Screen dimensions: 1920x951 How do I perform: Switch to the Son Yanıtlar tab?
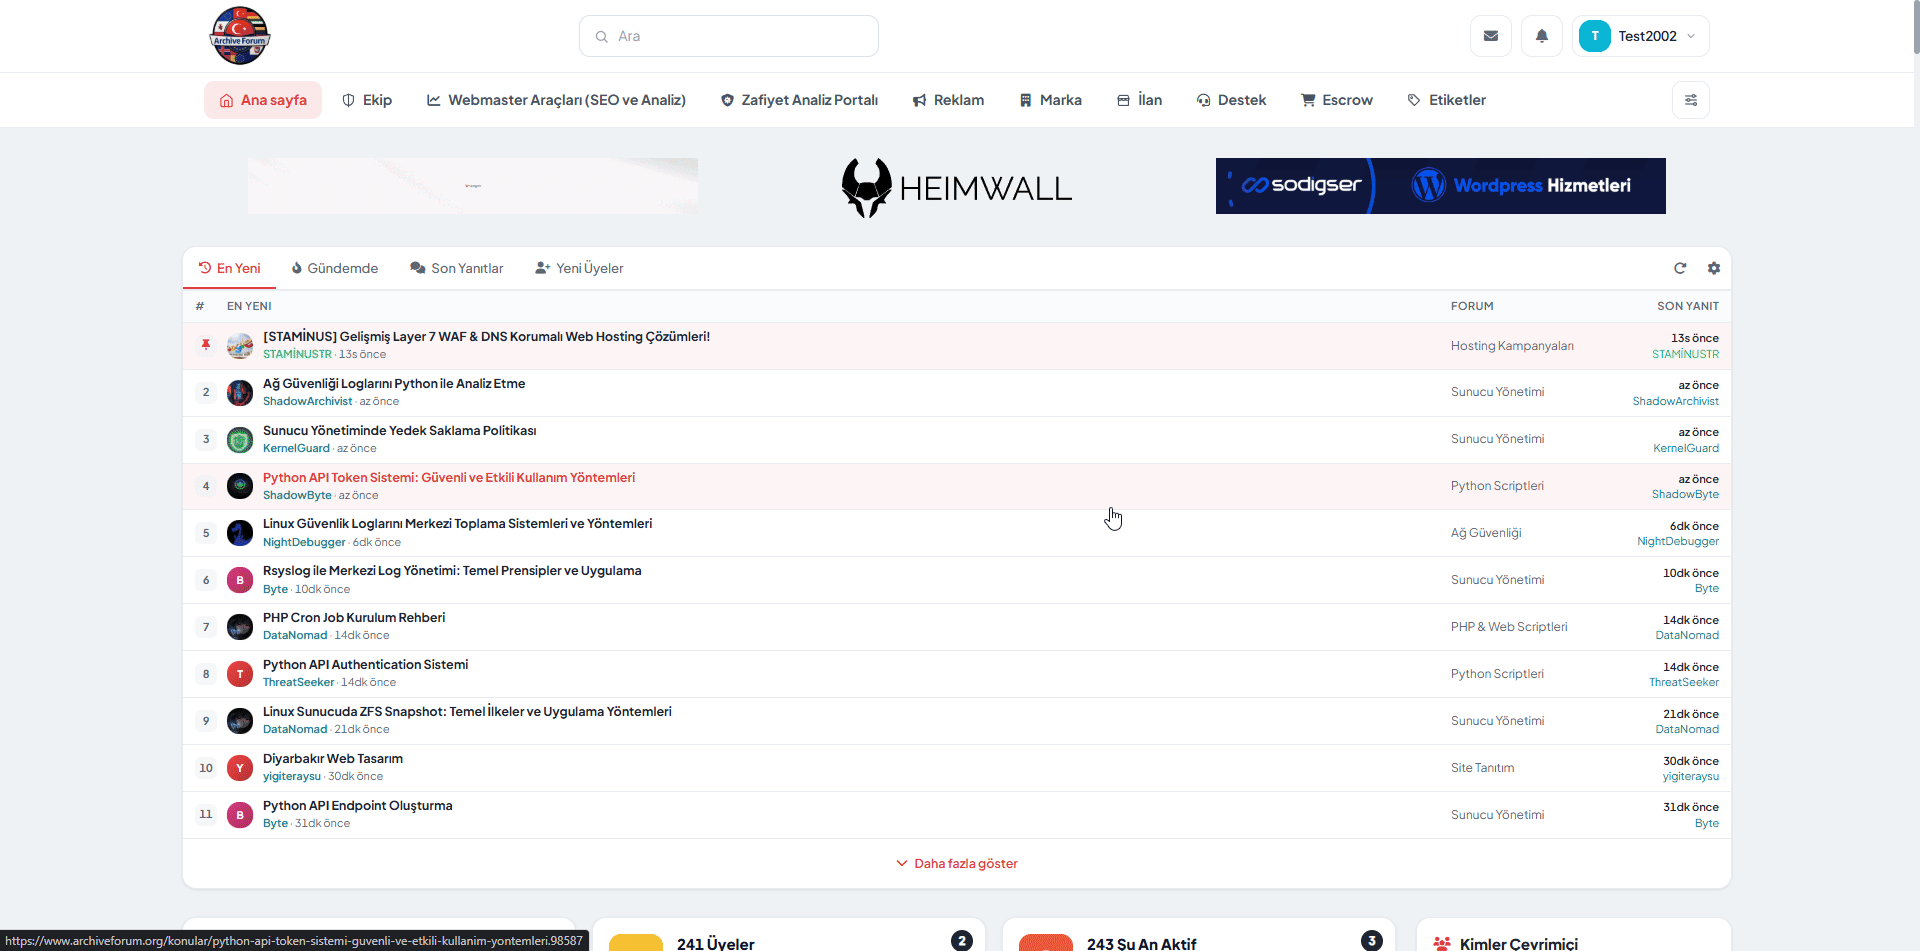point(457,268)
